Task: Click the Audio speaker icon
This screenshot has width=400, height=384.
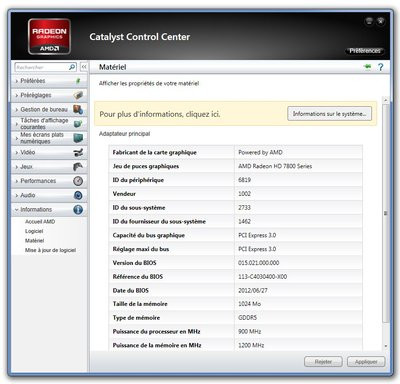Action: [78, 195]
